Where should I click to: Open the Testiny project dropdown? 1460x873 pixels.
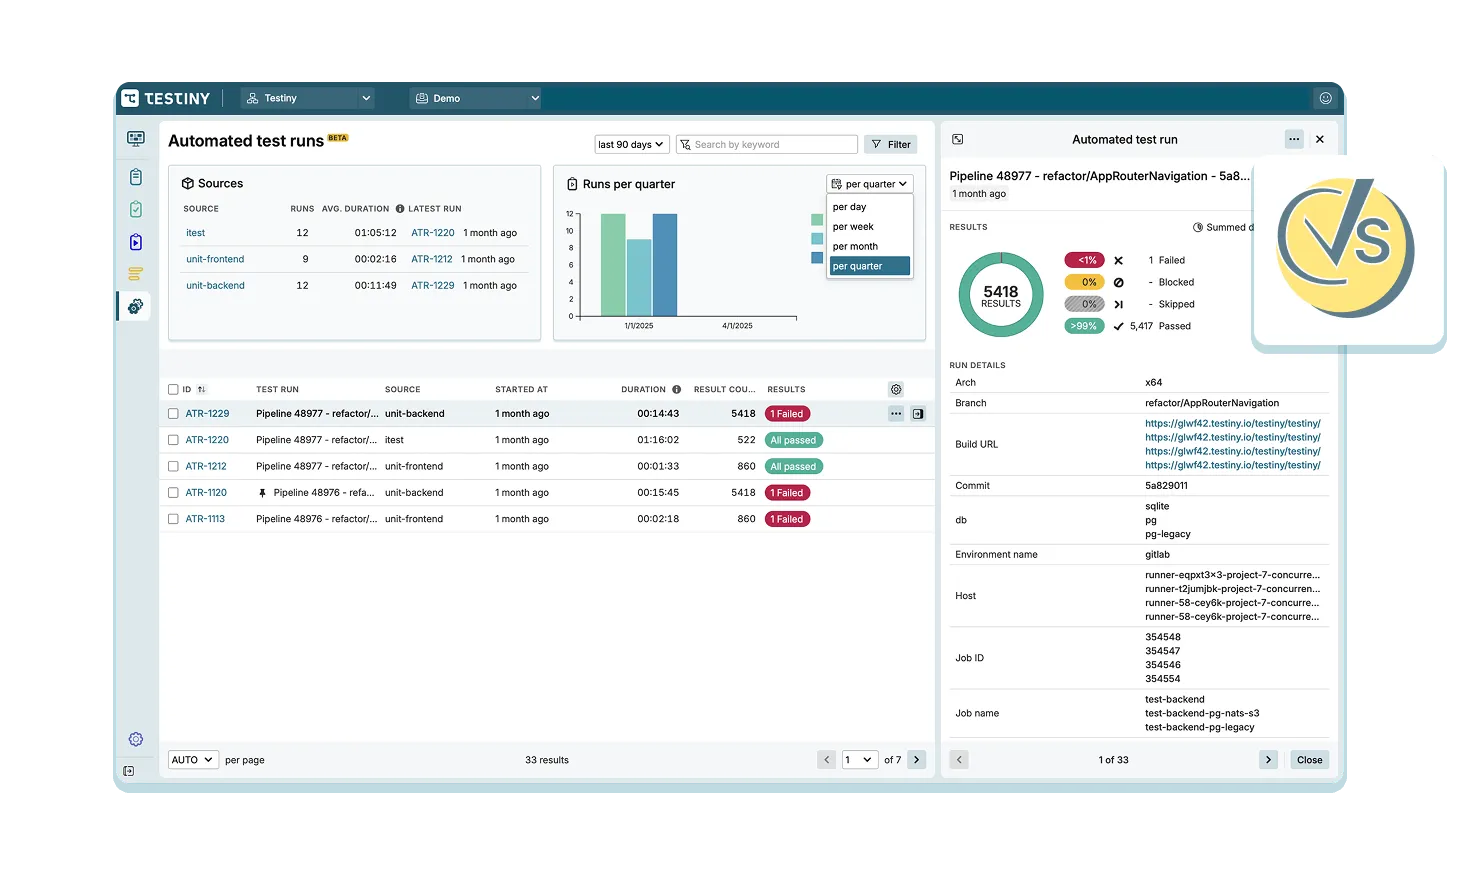click(307, 97)
